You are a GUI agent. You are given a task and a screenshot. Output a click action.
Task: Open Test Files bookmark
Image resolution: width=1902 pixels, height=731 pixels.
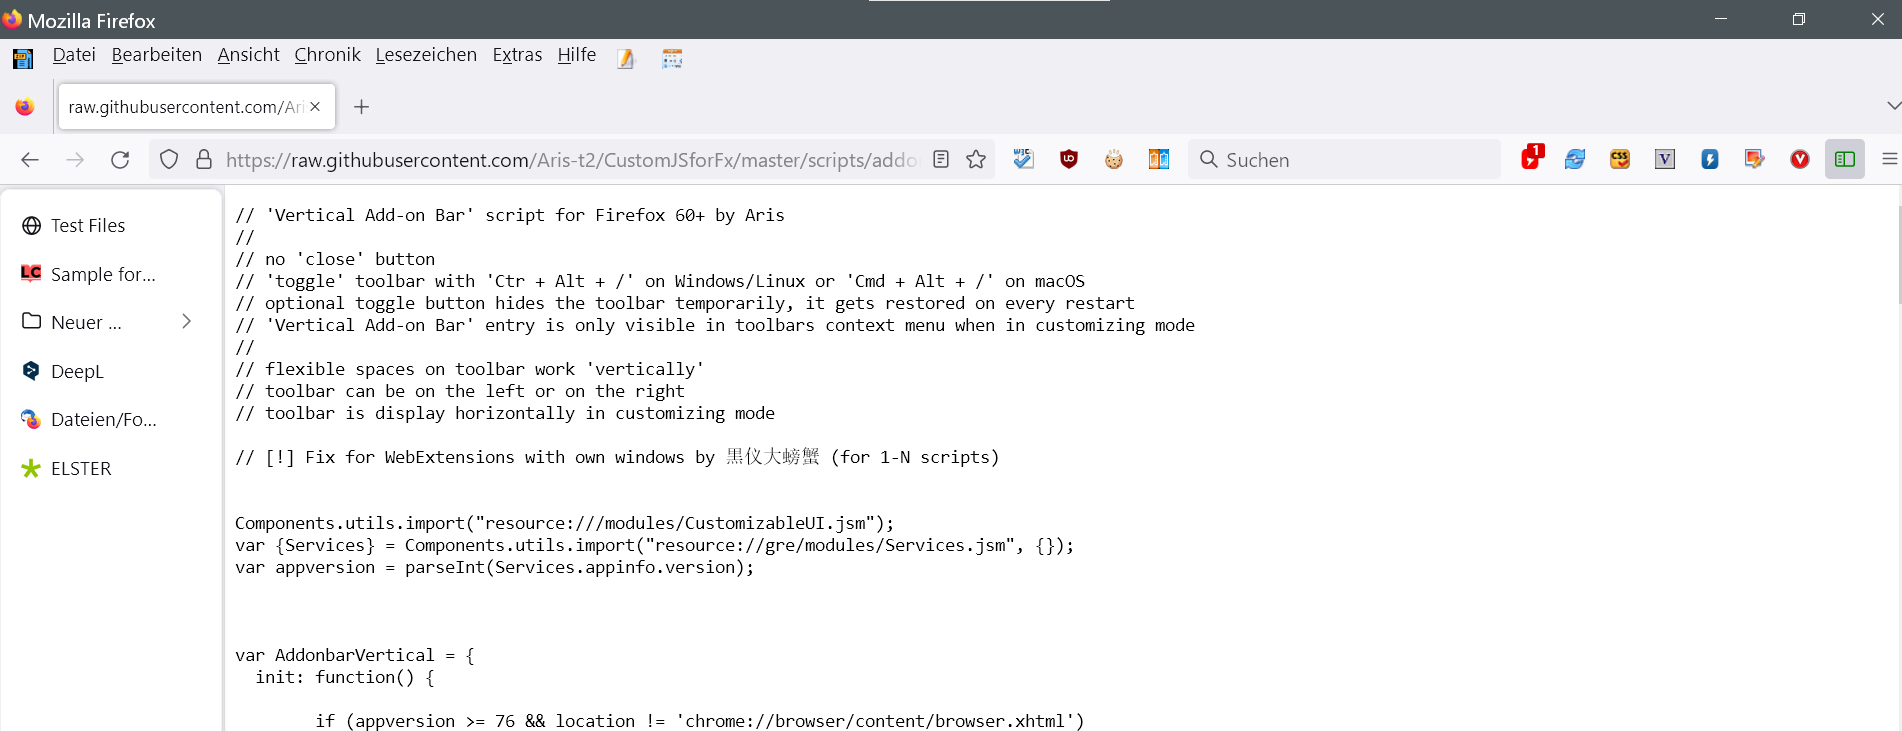[x=111, y=226]
